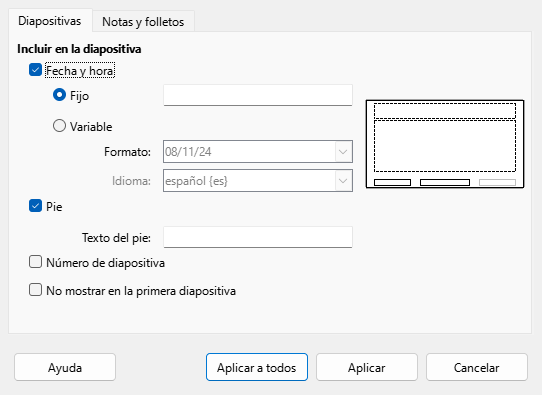Click the slide layout preview thumbnail
Image resolution: width=542 pixels, height=395 pixels.
tap(445, 144)
